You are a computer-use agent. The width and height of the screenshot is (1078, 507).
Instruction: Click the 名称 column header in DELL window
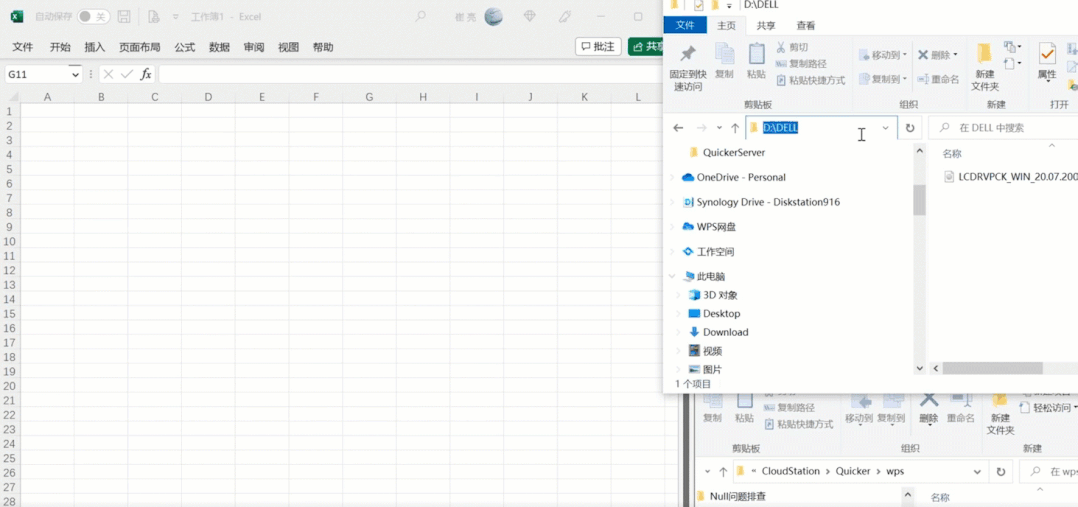pos(952,153)
